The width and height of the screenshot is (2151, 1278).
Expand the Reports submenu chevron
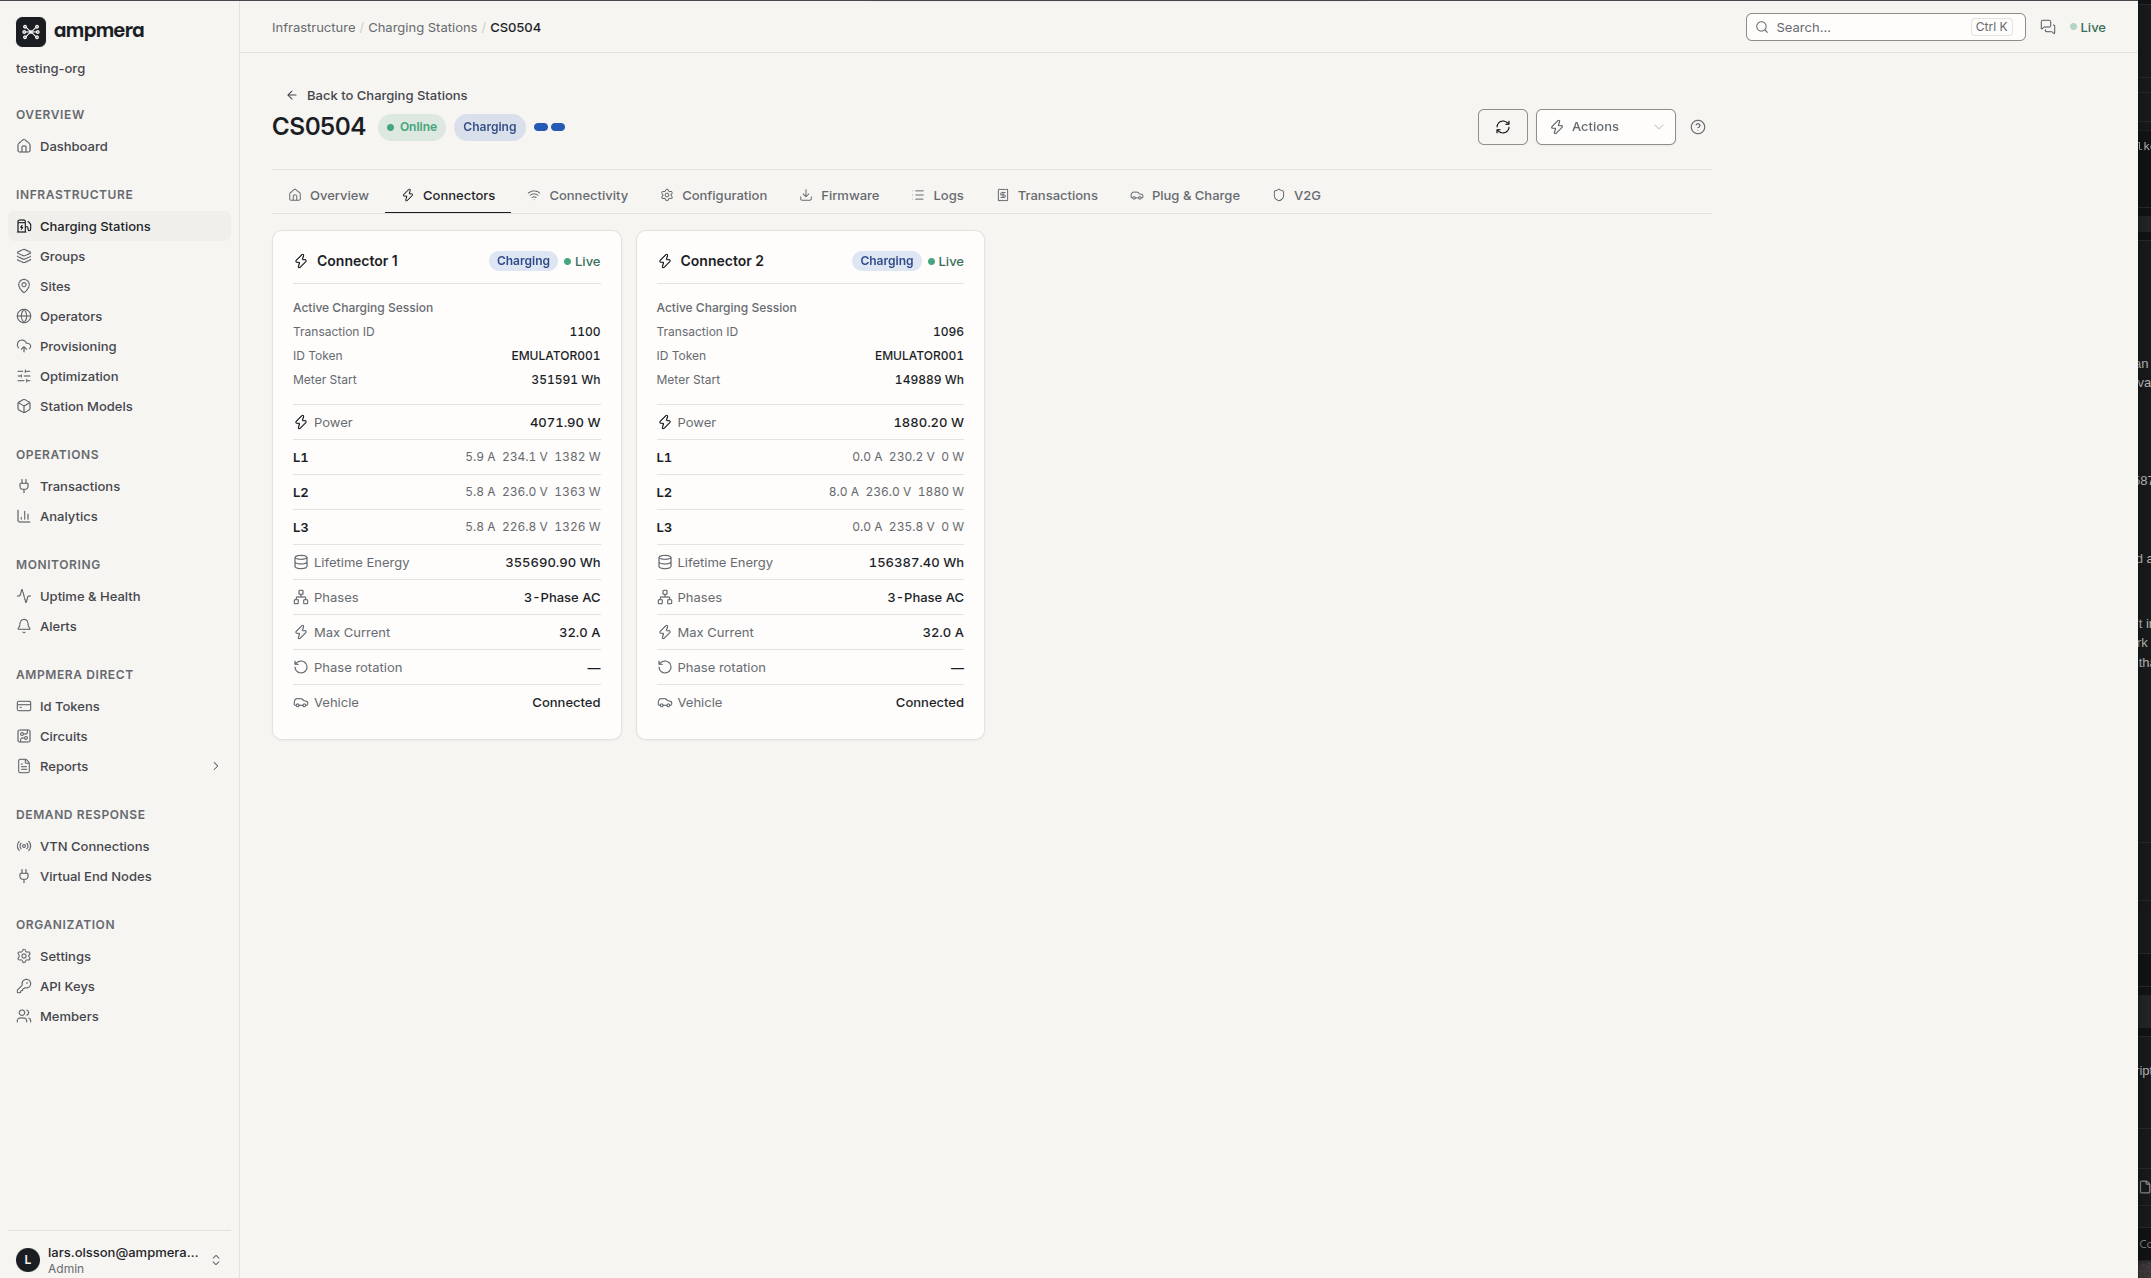click(215, 766)
